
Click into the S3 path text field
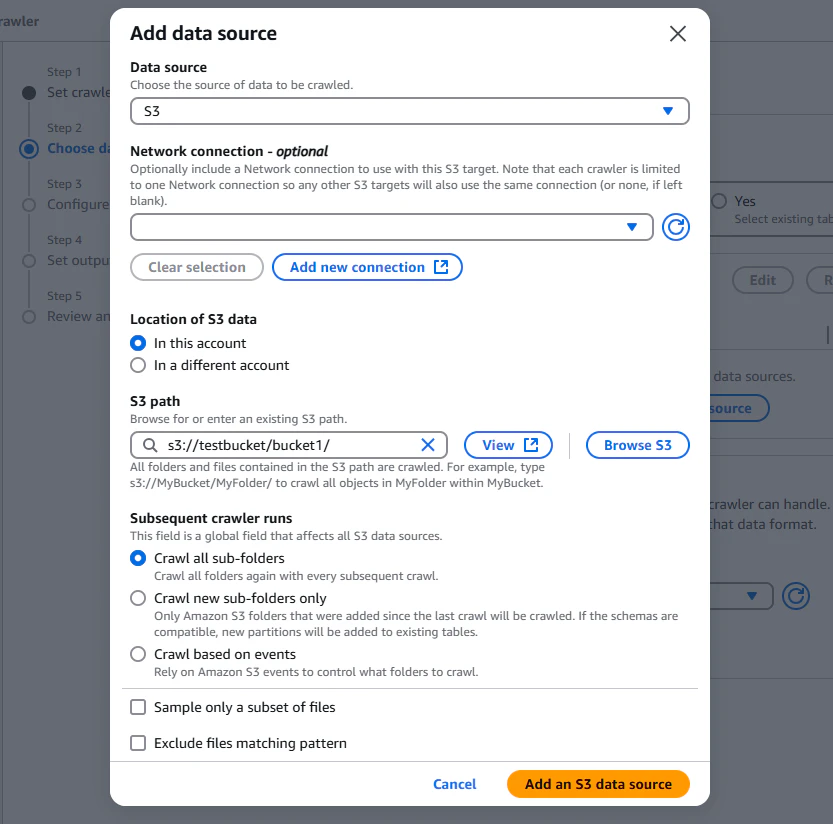point(290,445)
